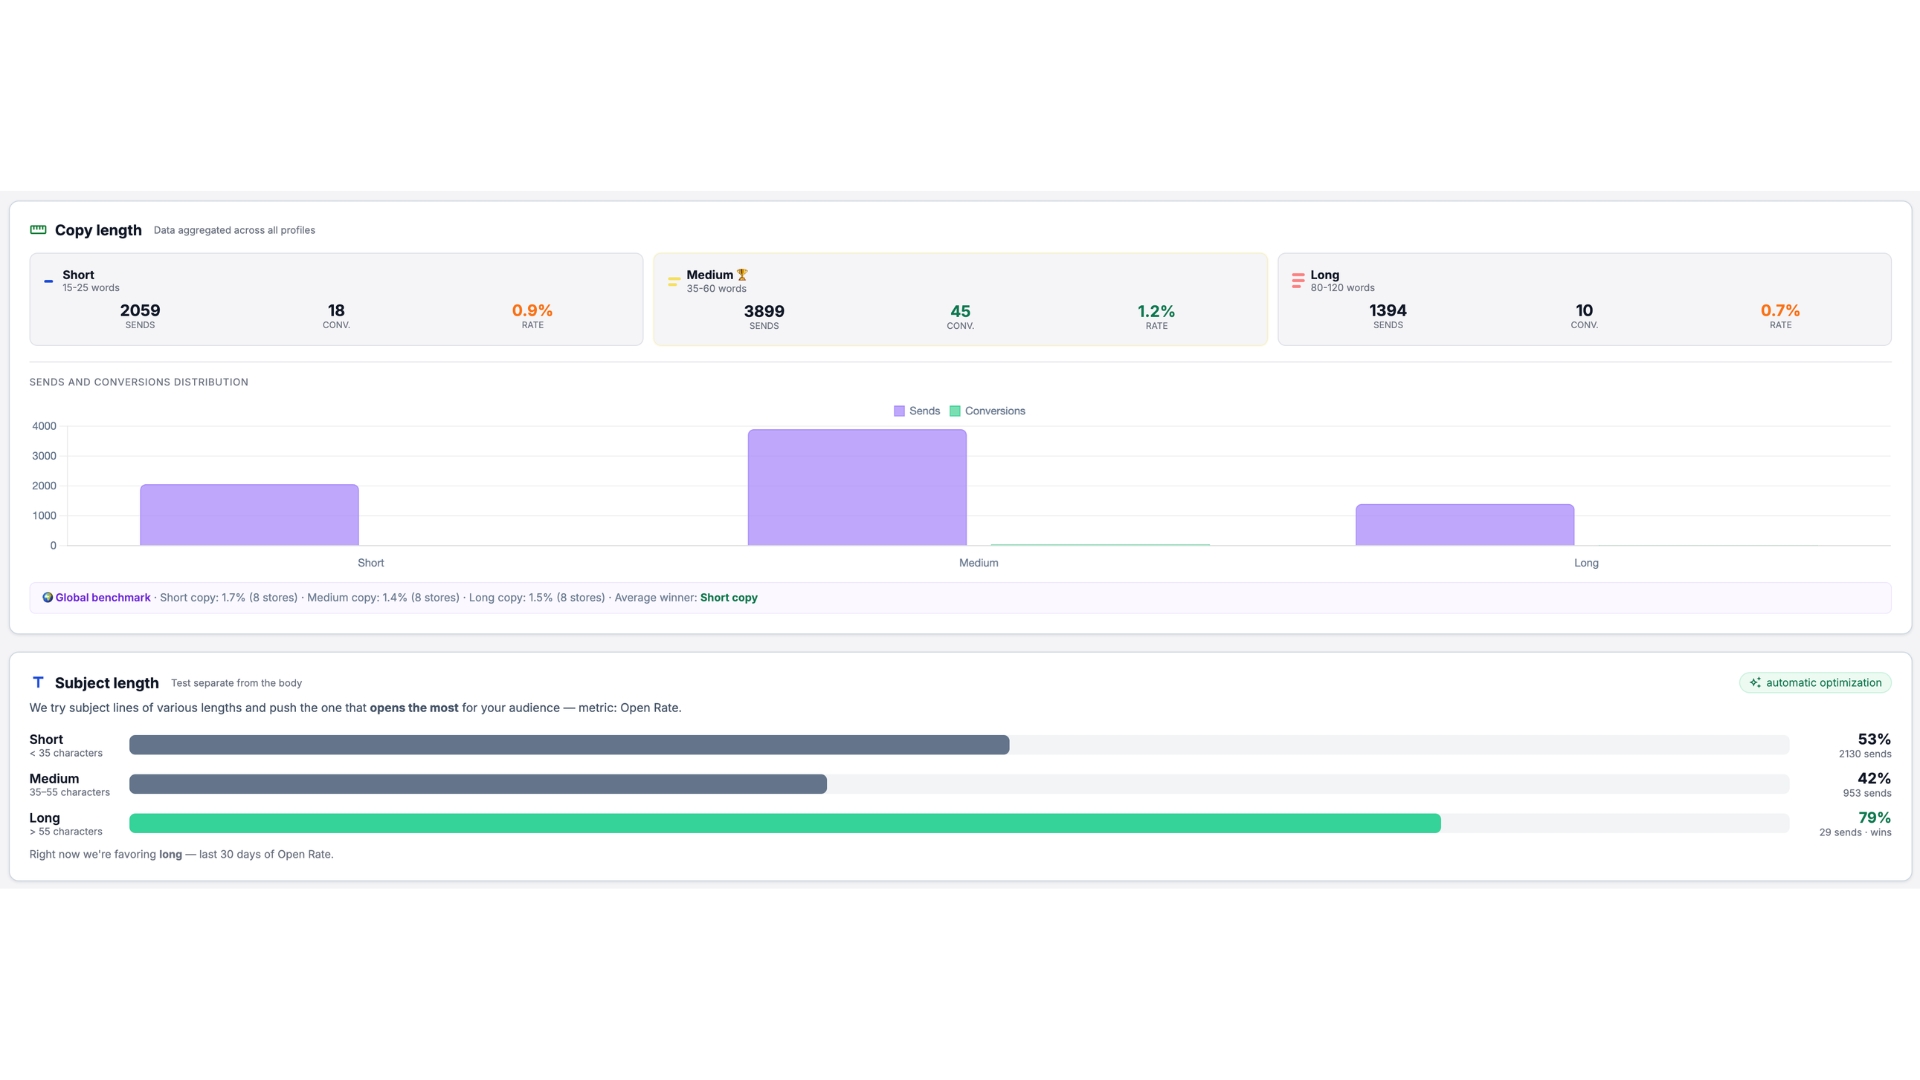Click the "0.7%" rate value
This screenshot has width=1920, height=1080.
[x=1780, y=311]
